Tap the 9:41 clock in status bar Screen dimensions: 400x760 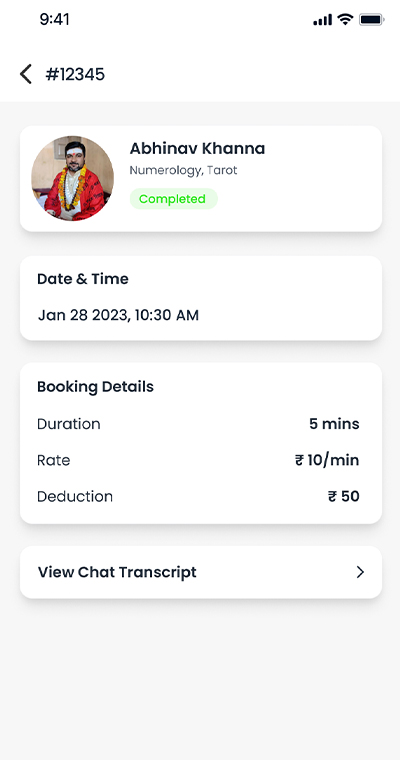click(x=55, y=19)
